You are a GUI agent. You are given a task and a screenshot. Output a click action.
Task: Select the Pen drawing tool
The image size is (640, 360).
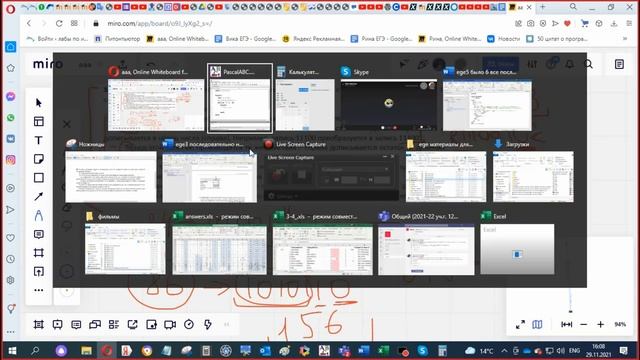point(39,215)
